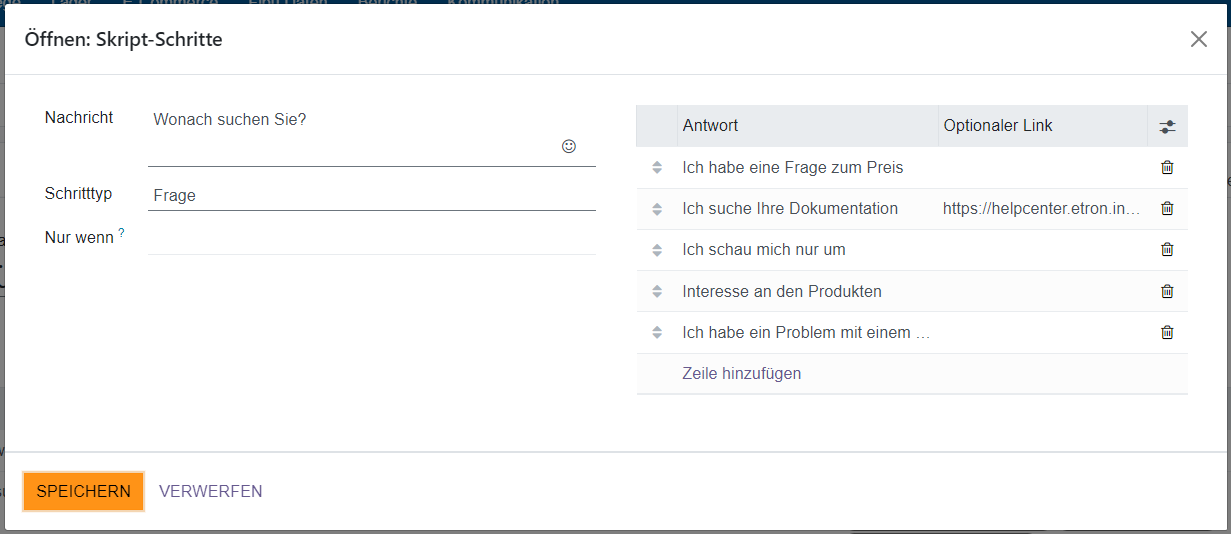Delete the 'Interesse an den Produkten' answer
Screen dimensions: 1231x534
1166,291
